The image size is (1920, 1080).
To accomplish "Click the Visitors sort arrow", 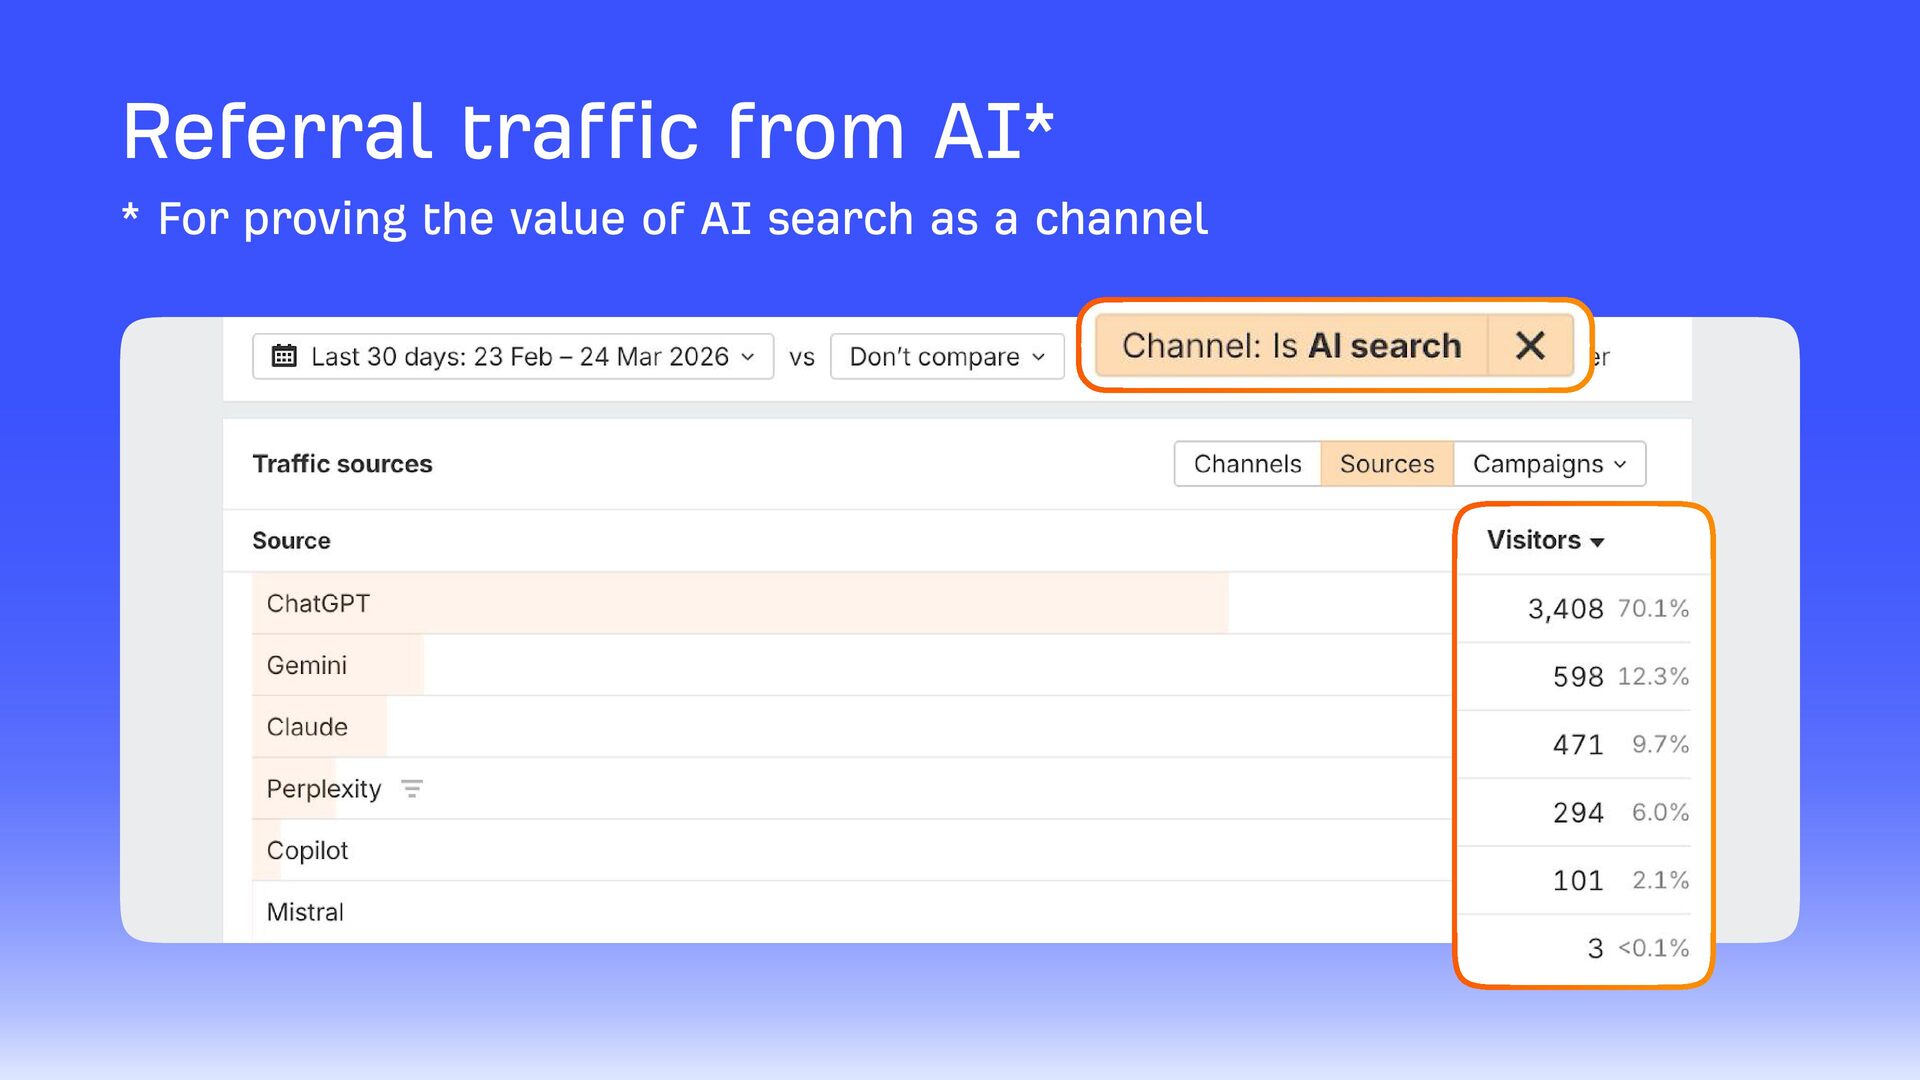I will [x=1598, y=542].
